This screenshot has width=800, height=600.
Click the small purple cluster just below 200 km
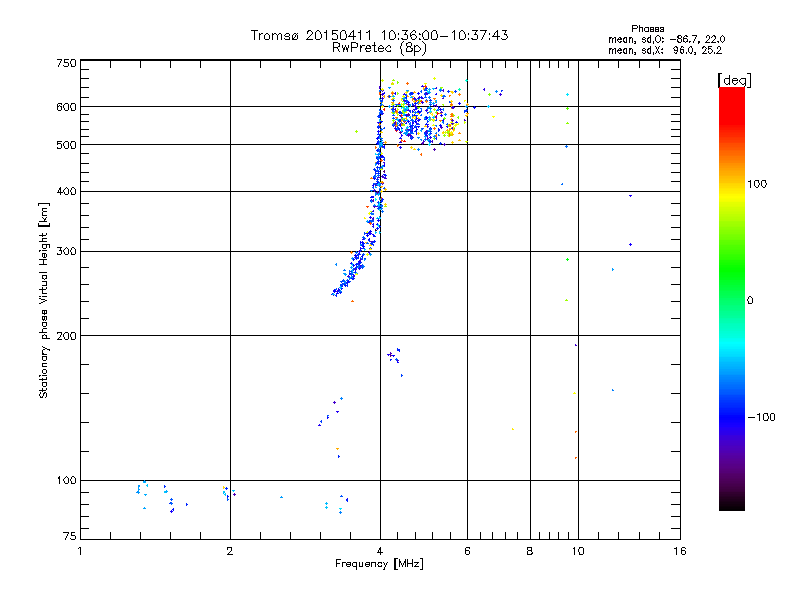pyautogui.click(x=394, y=356)
